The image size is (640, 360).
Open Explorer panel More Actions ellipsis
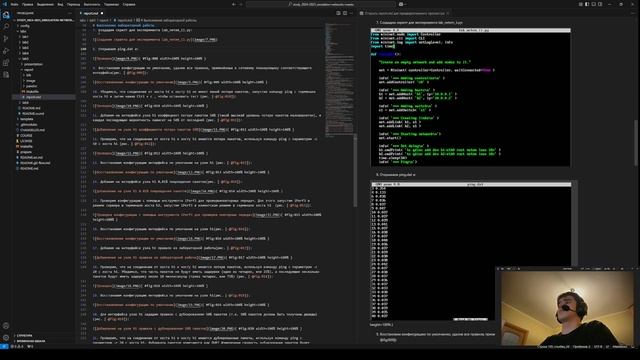point(70,13)
